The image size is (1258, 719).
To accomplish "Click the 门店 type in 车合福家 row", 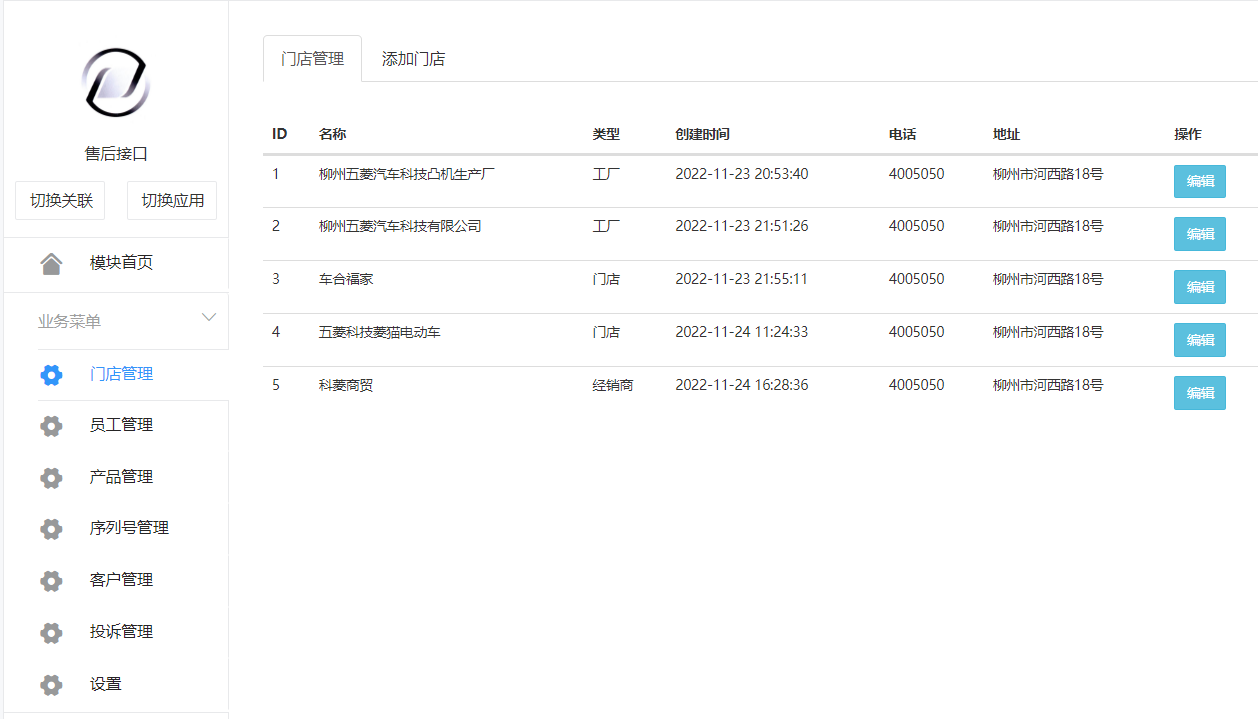I will pos(606,279).
